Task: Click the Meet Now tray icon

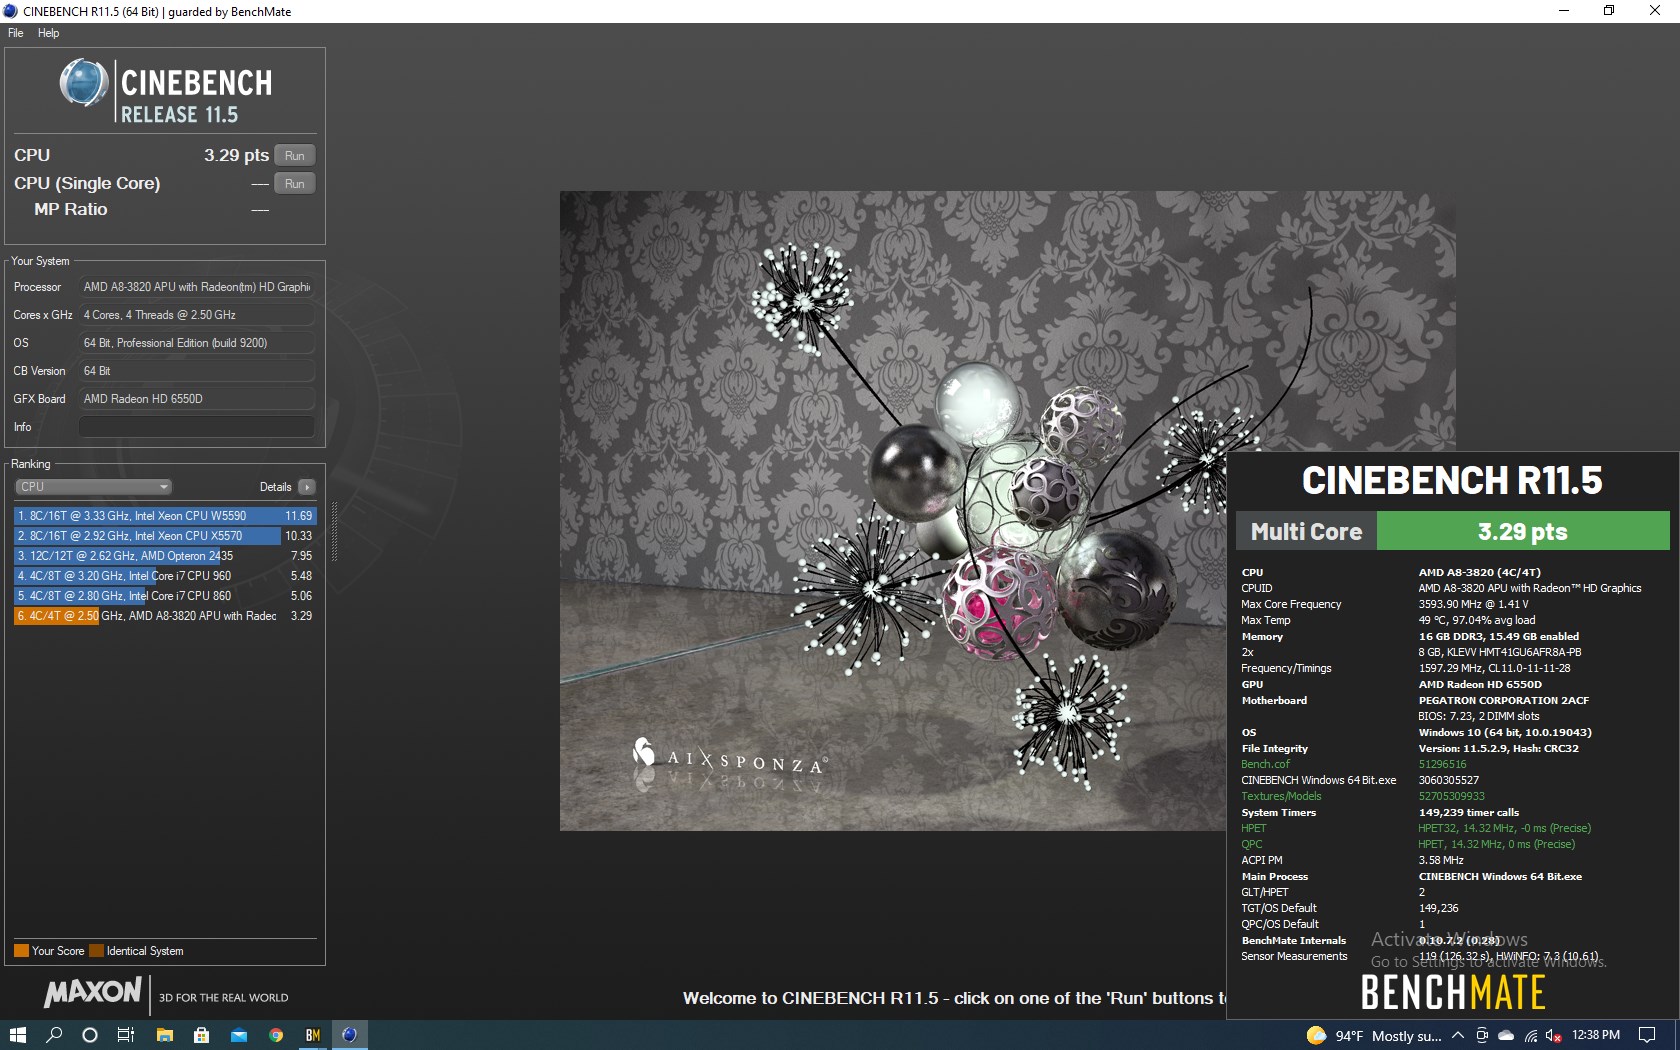Action: [x=1482, y=1035]
